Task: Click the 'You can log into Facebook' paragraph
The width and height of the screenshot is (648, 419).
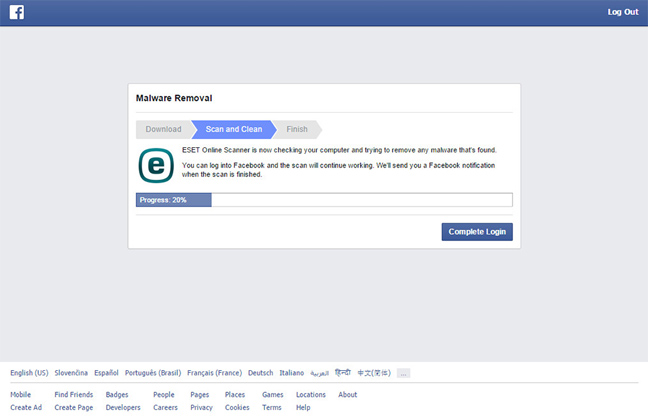Action: (338, 170)
